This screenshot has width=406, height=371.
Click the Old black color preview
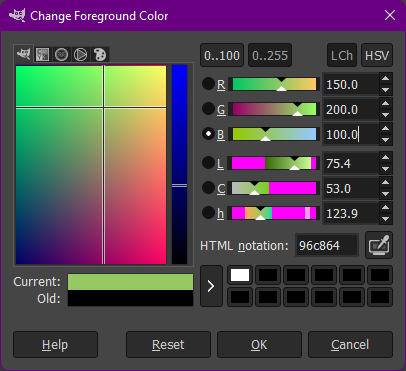point(130,298)
